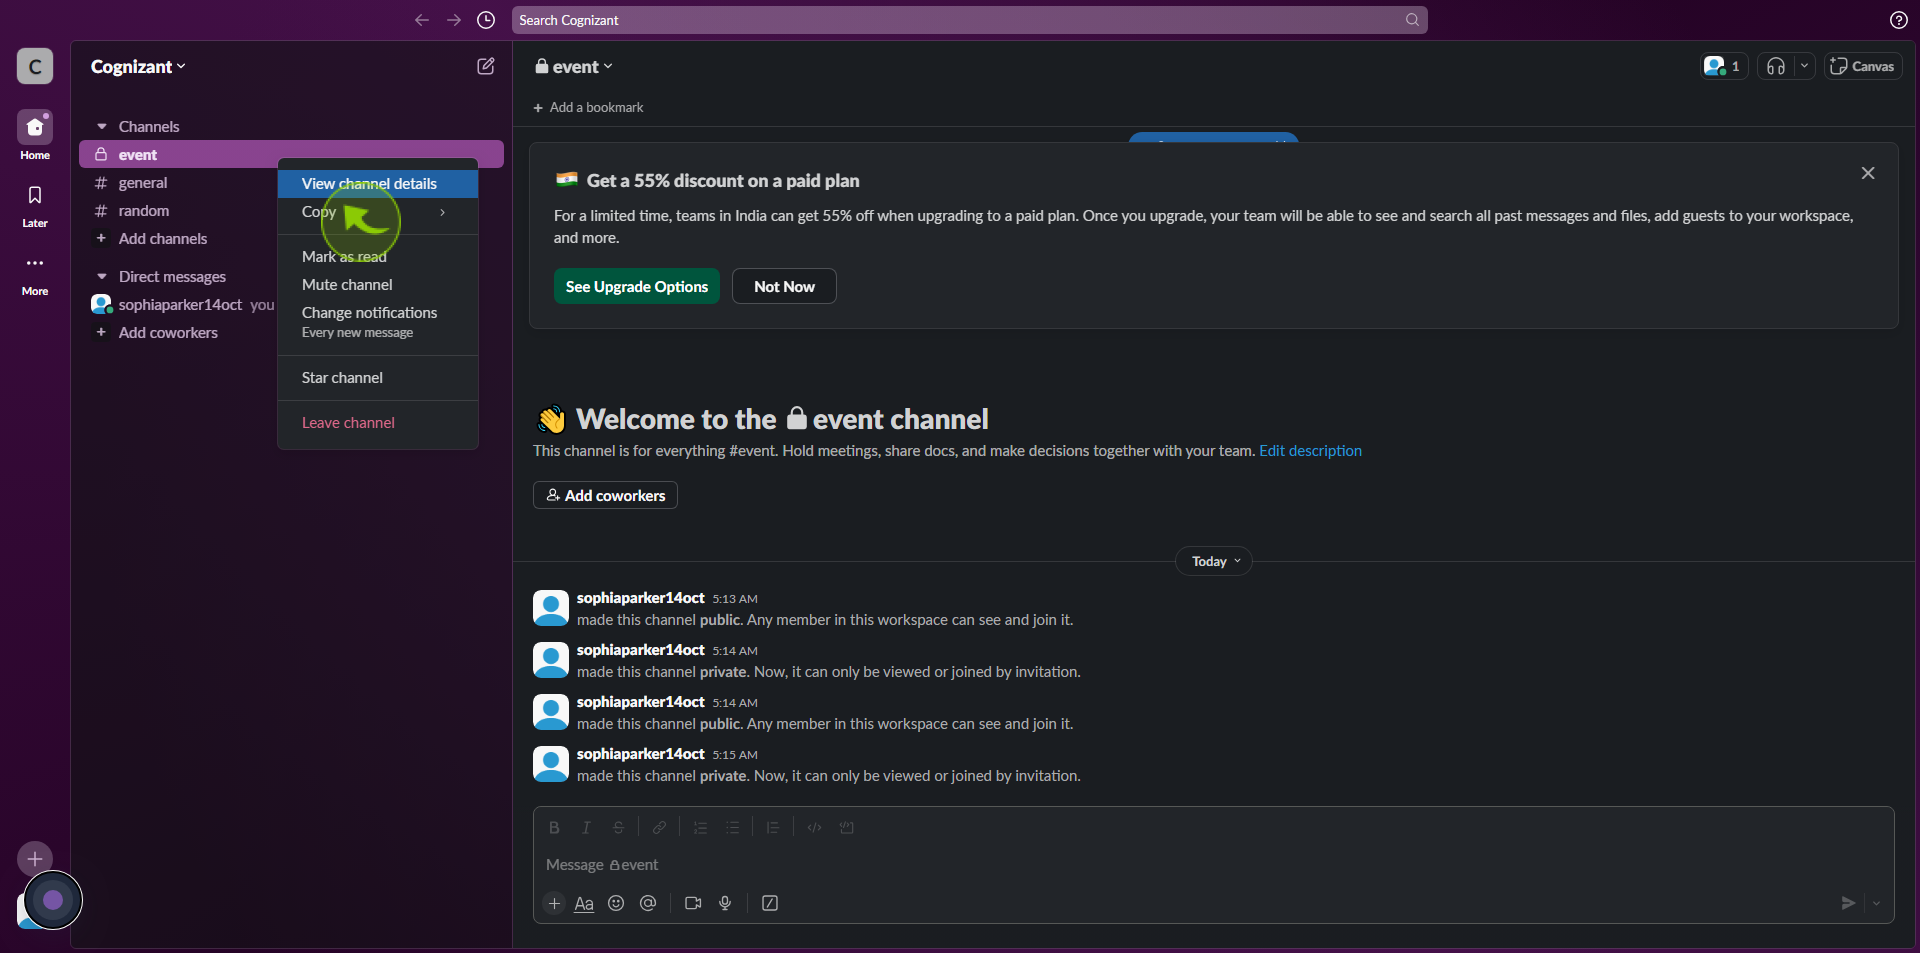Click Add a bookmark
This screenshot has height=953, width=1920.
click(x=588, y=107)
